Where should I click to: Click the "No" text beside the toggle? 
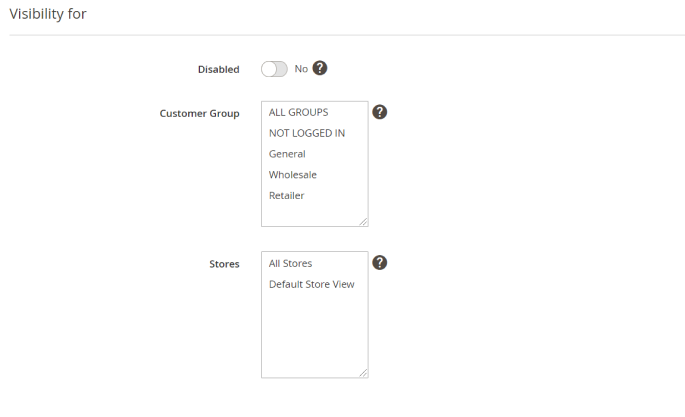(x=301, y=69)
